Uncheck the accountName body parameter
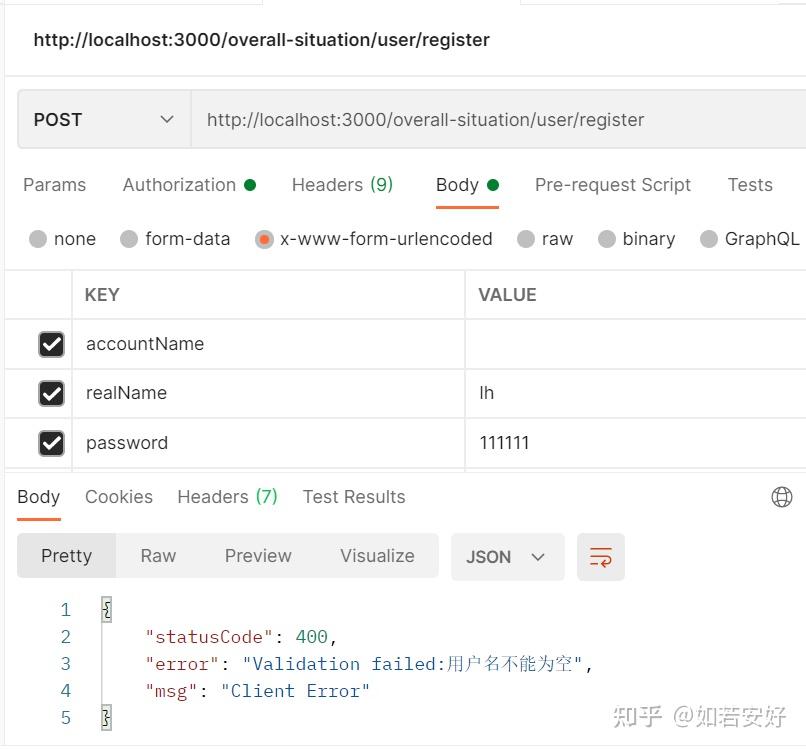 53,343
